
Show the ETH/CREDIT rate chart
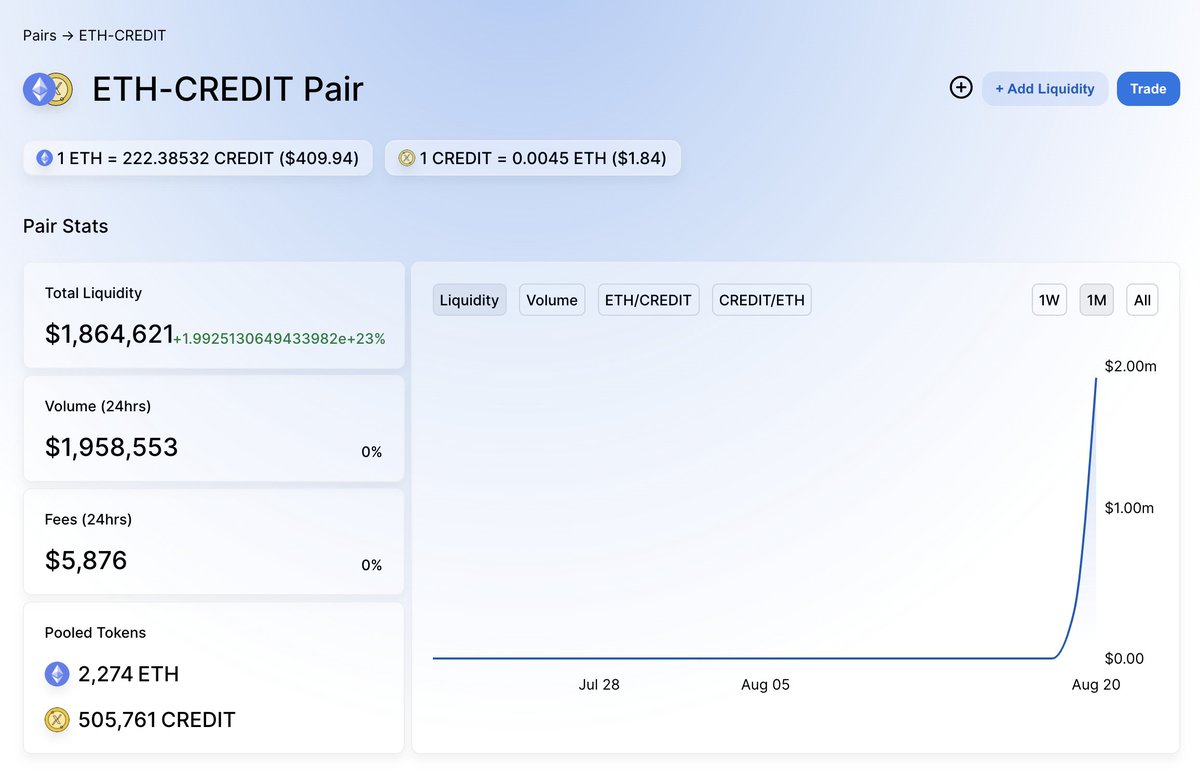tap(648, 300)
